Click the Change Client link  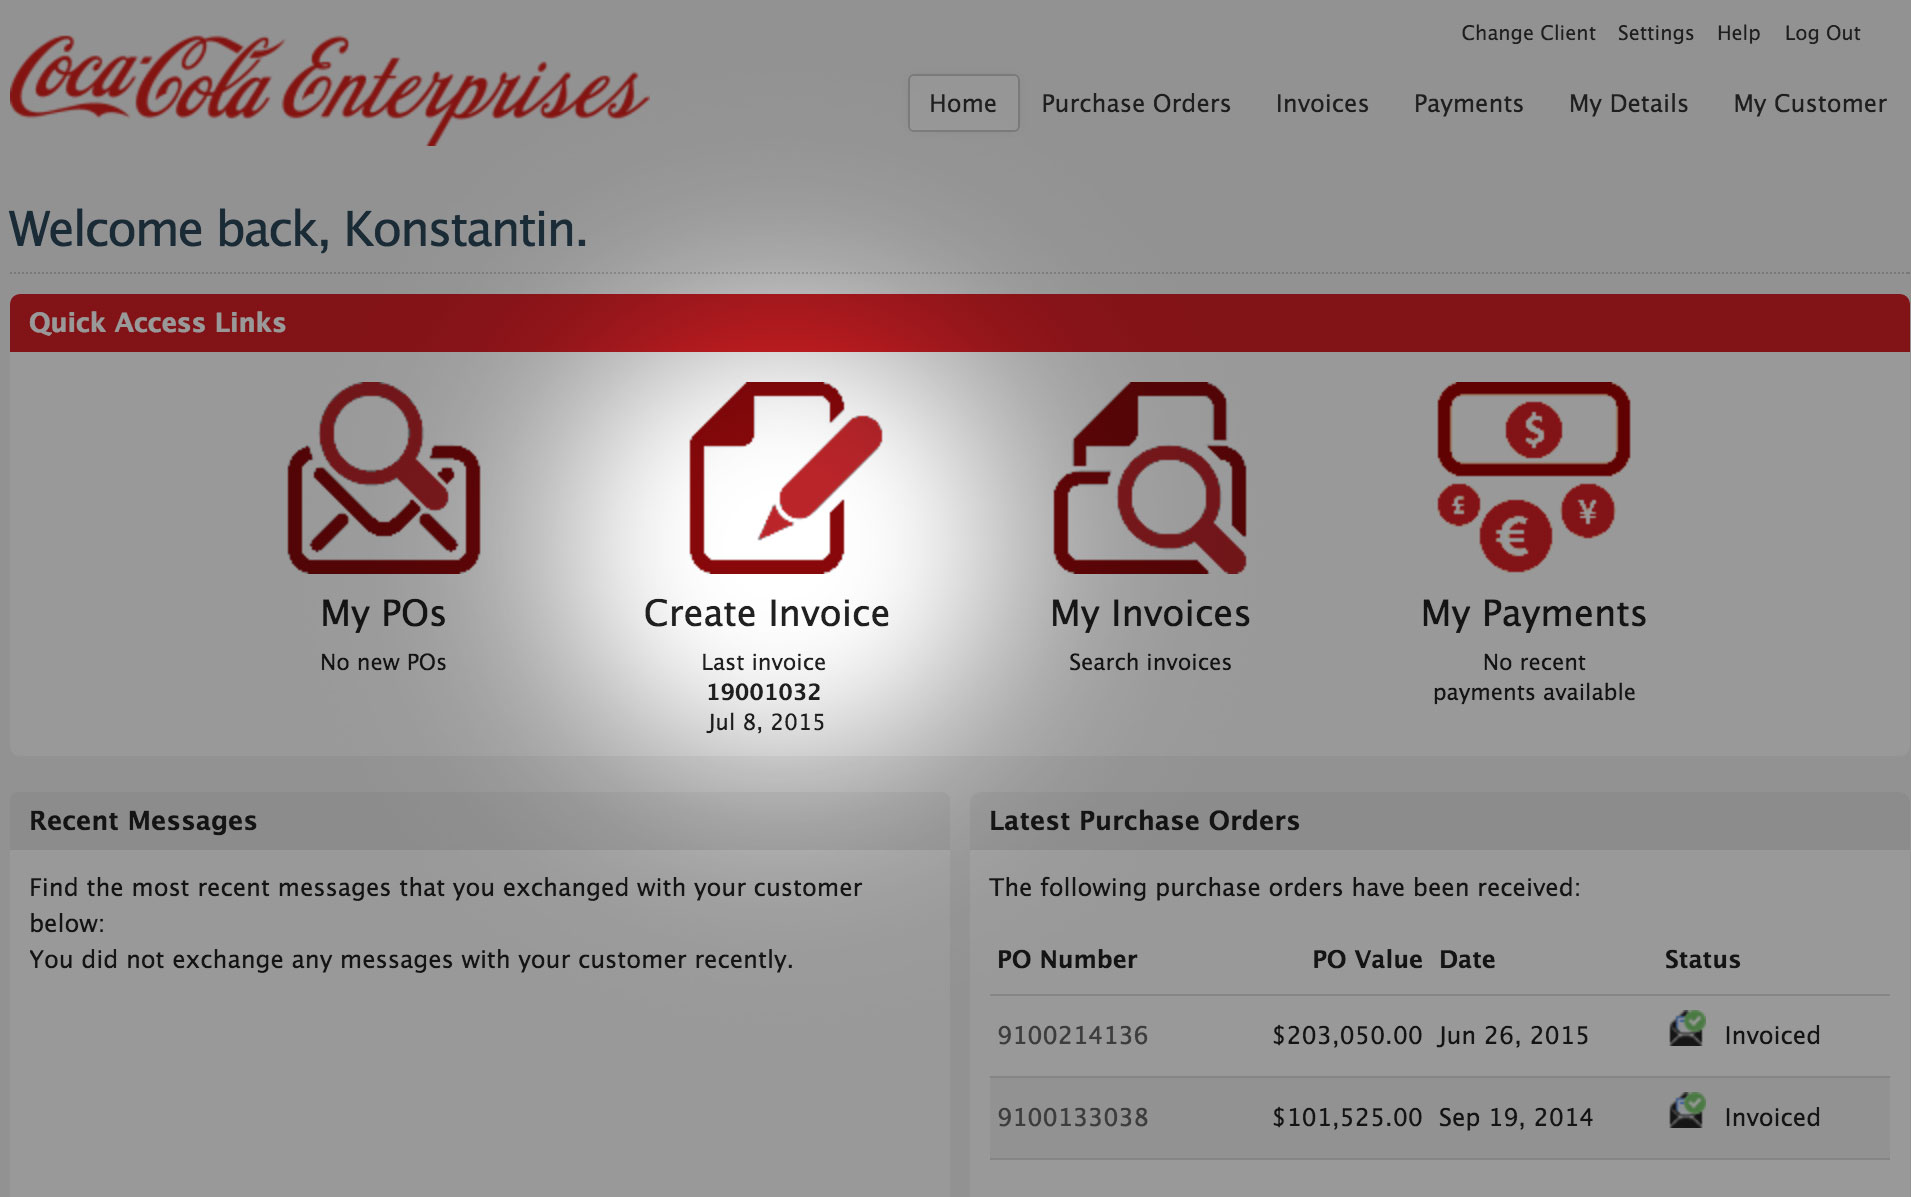point(1528,32)
